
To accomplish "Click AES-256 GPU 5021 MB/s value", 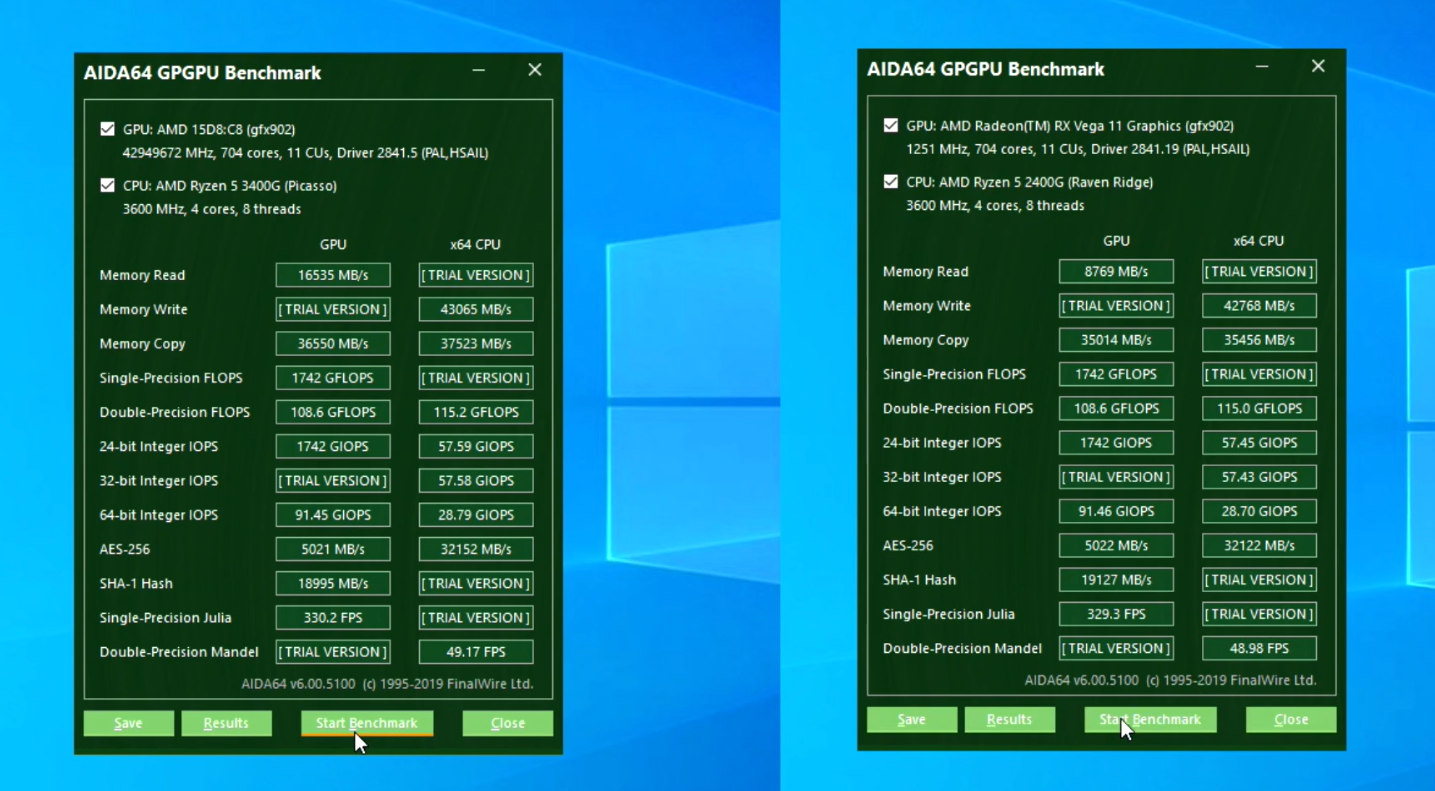I will (333, 549).
